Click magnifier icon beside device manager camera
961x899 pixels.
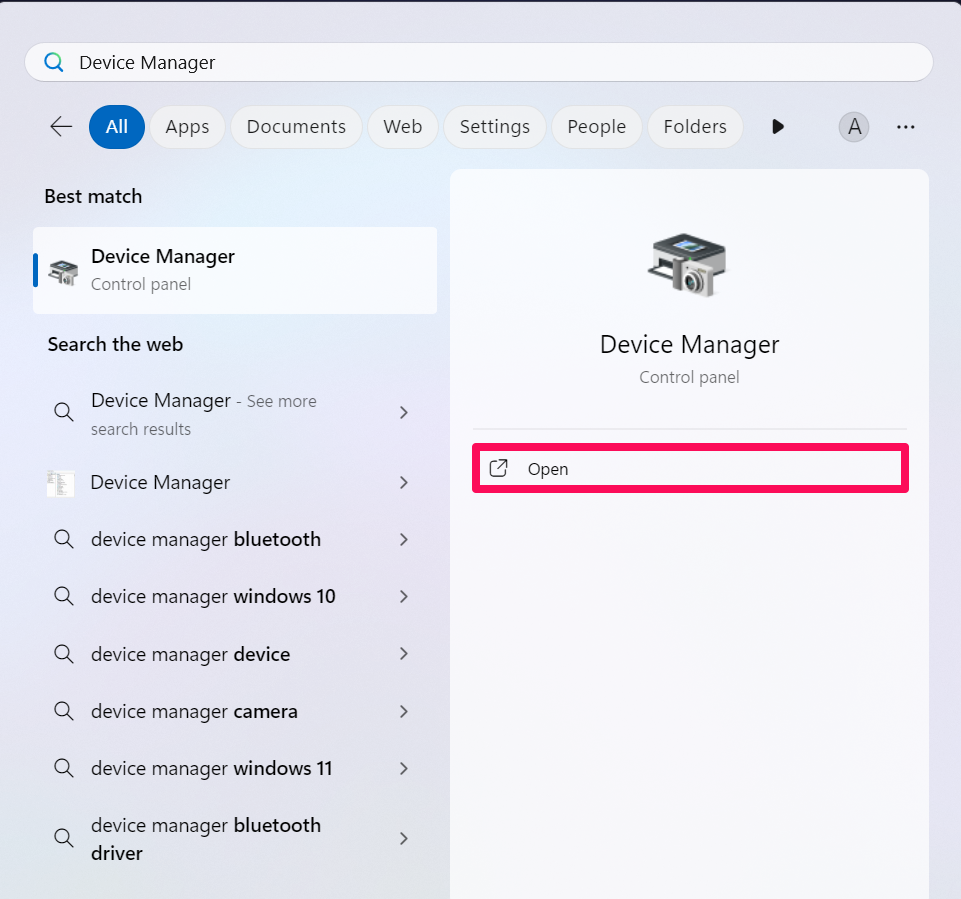(64, 711)
